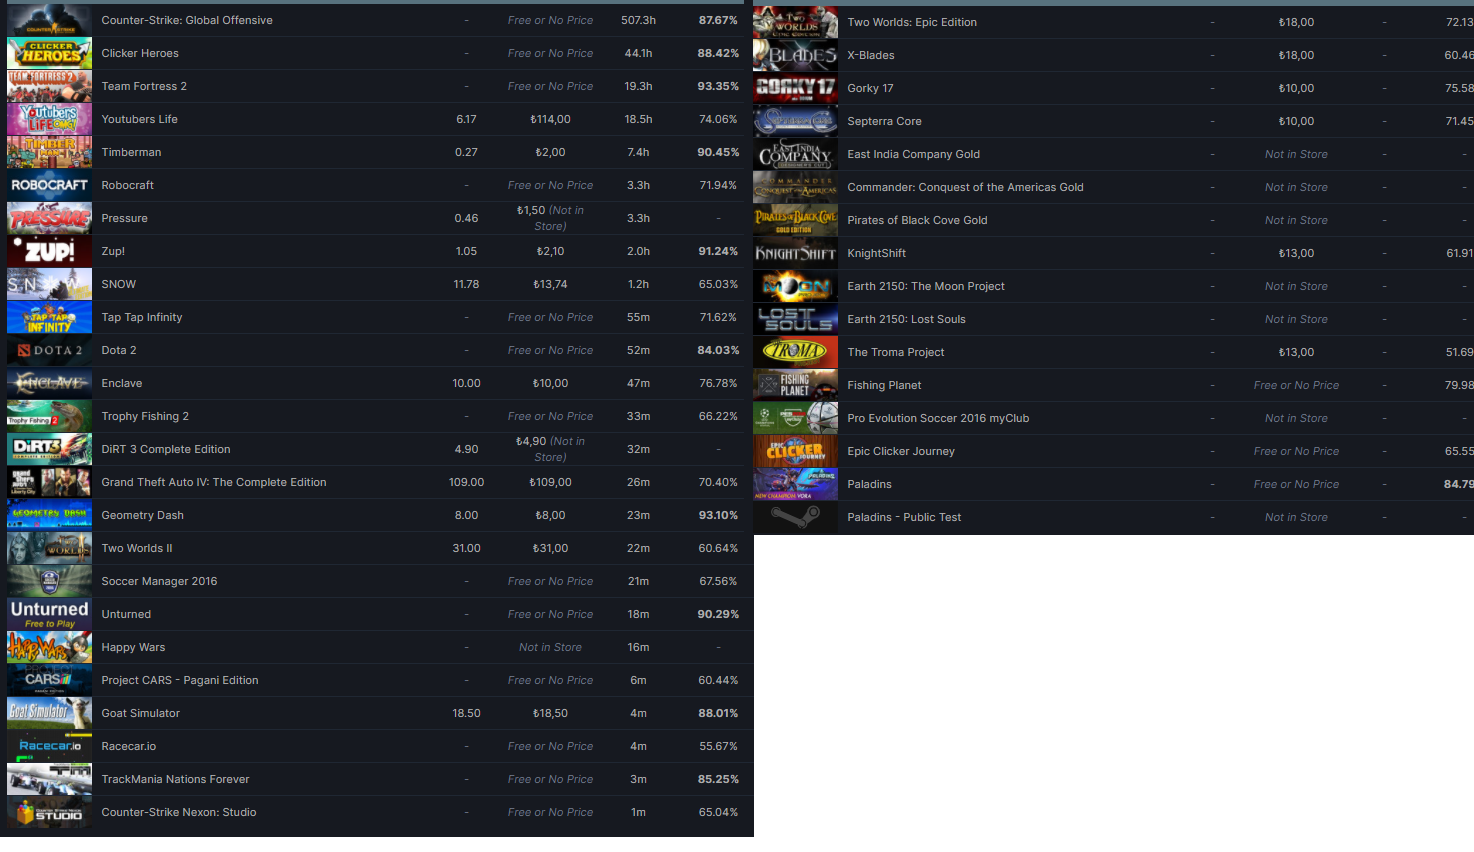Select the Grand Theft Auto IV thumbnail
This screenshot has height=852, width=1474.
click(x=49, y=482)
